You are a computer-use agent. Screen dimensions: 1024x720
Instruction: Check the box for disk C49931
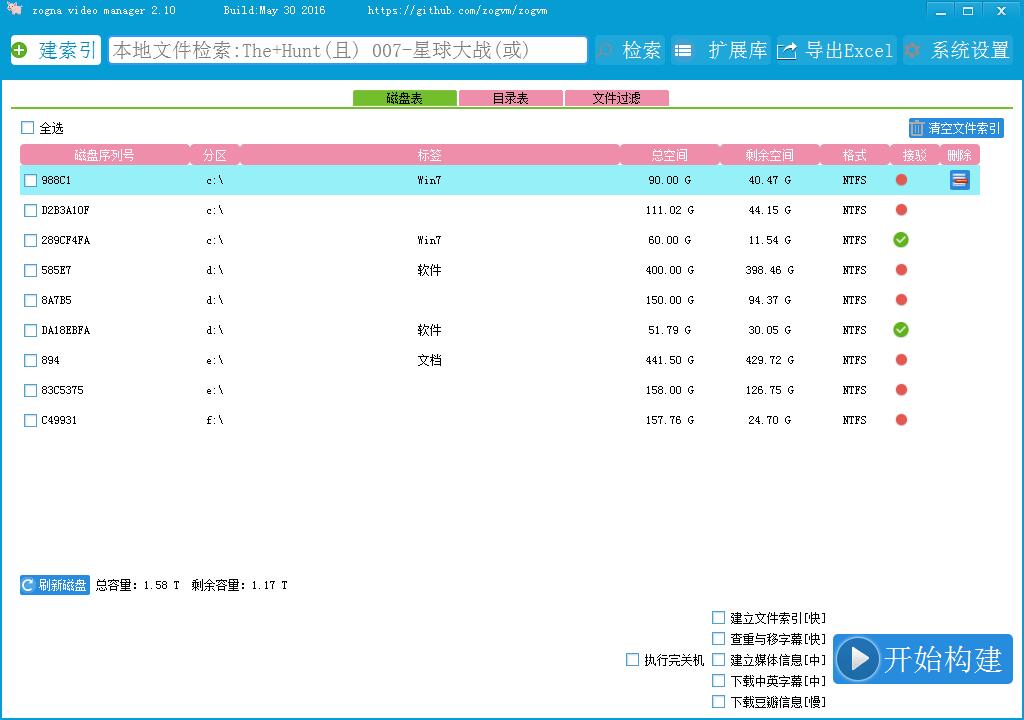click(x=30, y=421)
